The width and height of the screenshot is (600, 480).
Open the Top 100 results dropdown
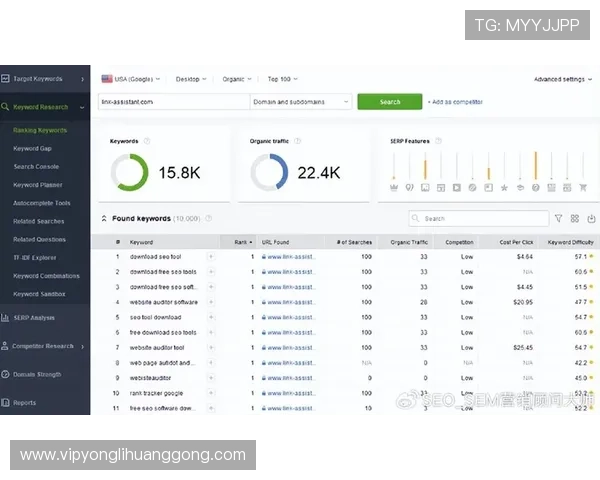point(282,78)
